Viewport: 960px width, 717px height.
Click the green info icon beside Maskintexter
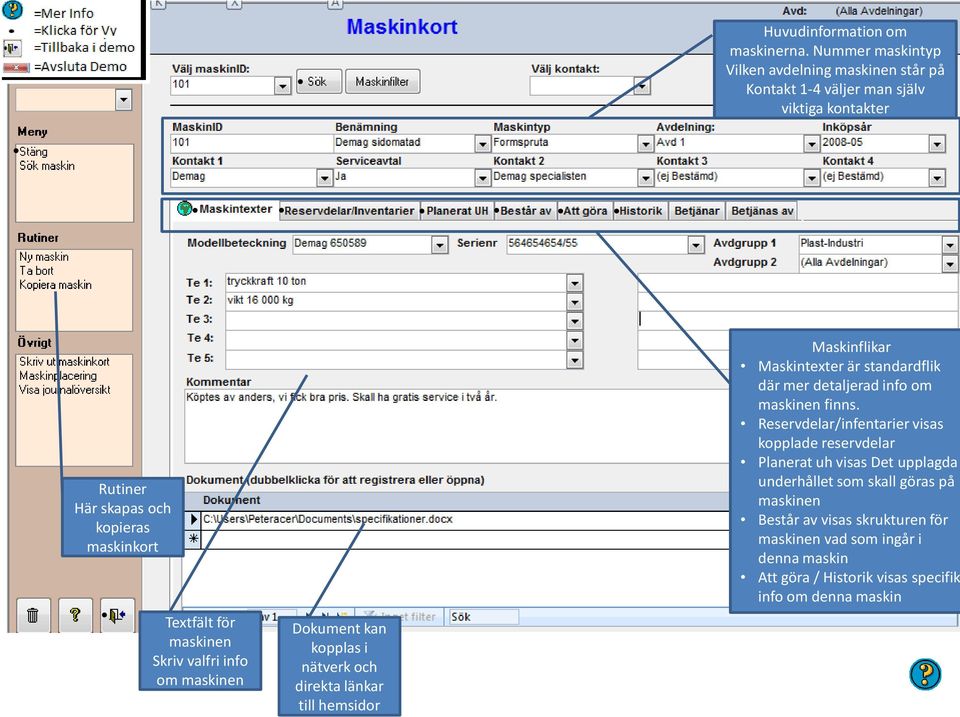(184, 208)
